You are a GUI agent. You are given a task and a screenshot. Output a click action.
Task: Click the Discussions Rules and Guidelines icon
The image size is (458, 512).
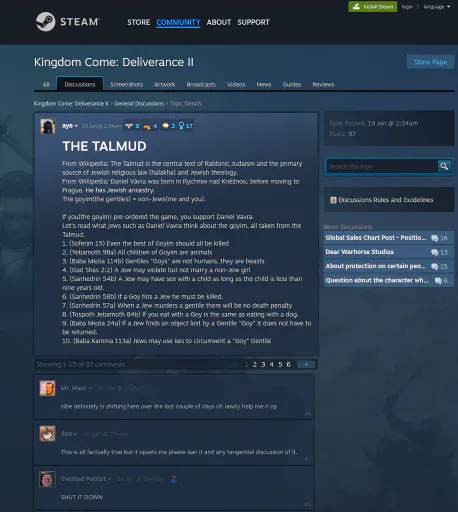pyautogui.click(x=333, y=200)
